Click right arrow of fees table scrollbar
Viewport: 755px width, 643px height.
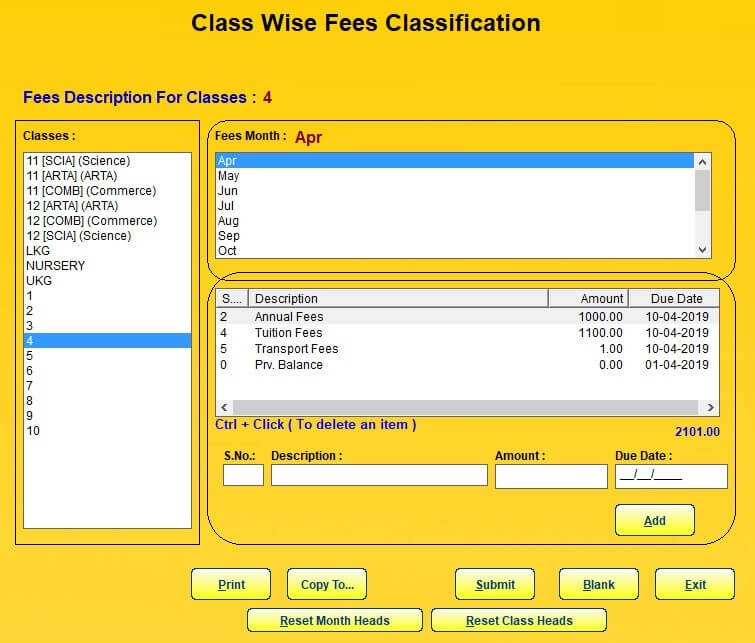click(x=710, y=407)
